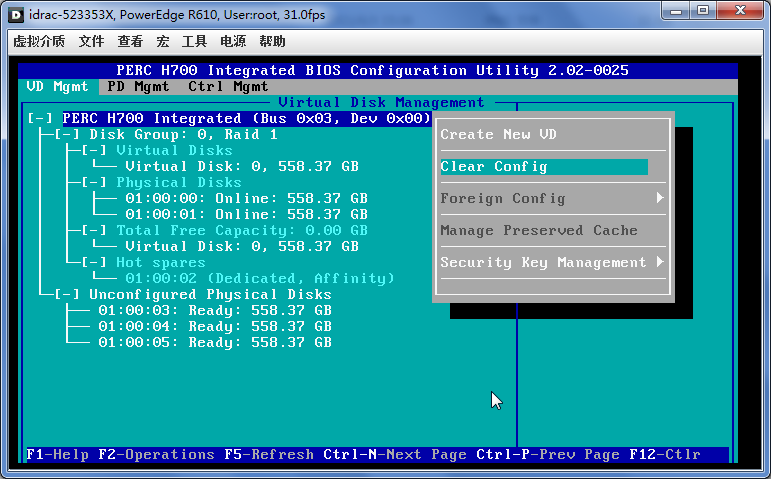Select Clear Config in the popup menu

pos(544,167)
